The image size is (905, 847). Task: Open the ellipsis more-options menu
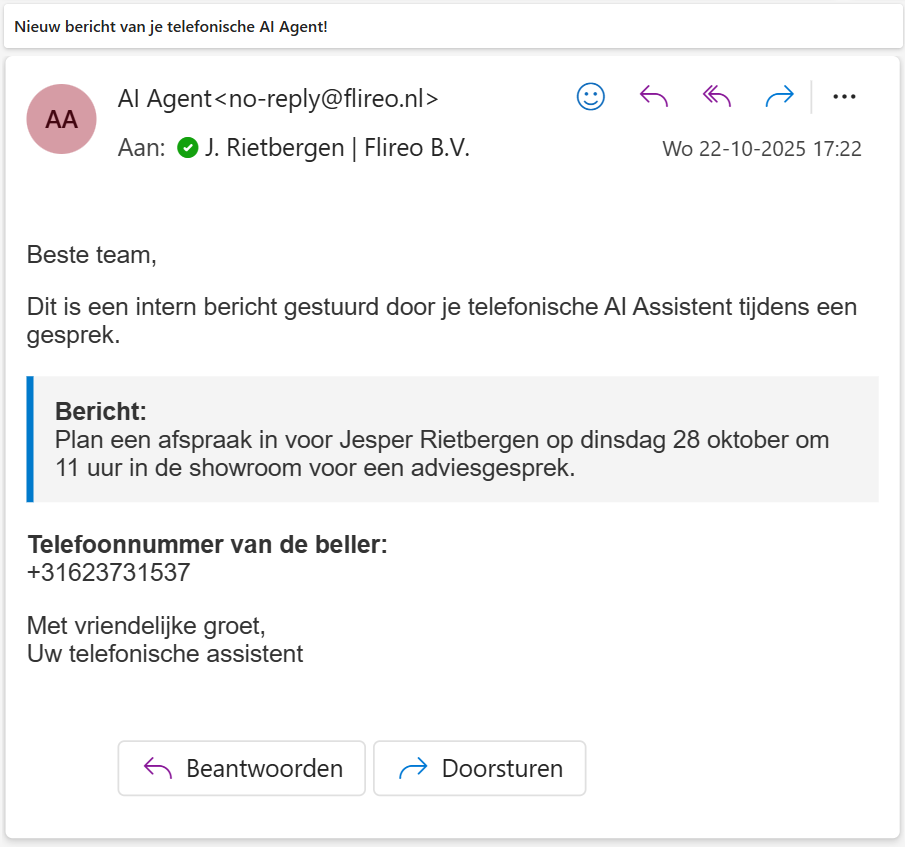point(845,96)
